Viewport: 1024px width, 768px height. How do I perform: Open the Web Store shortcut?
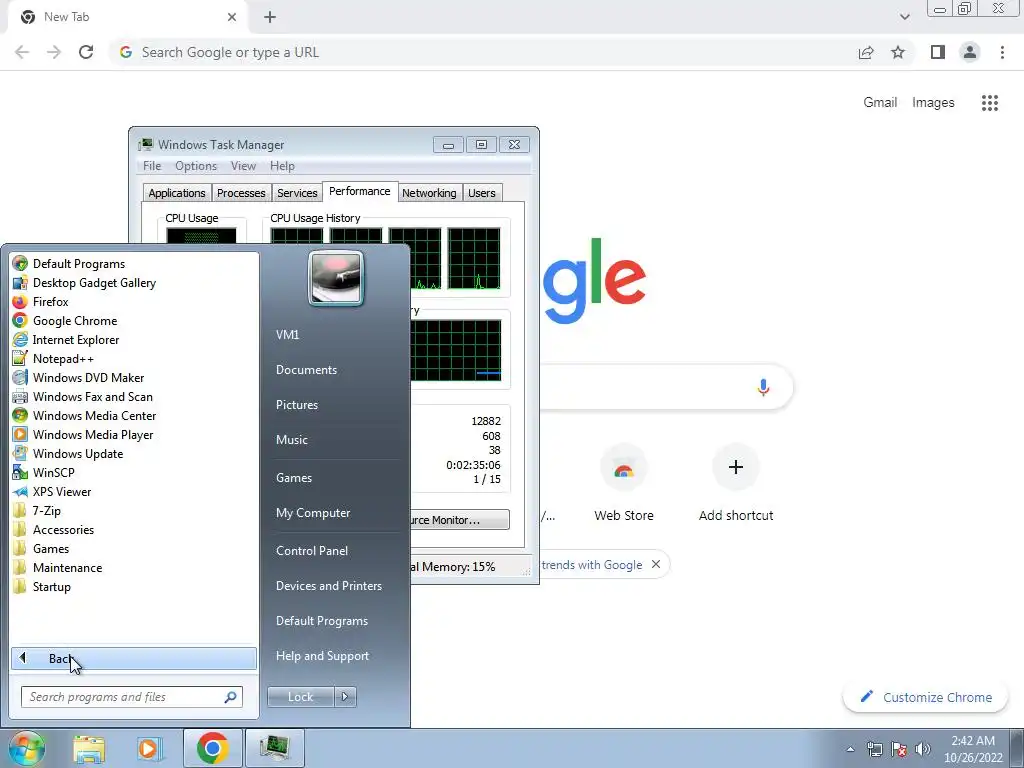pos(624,483)
